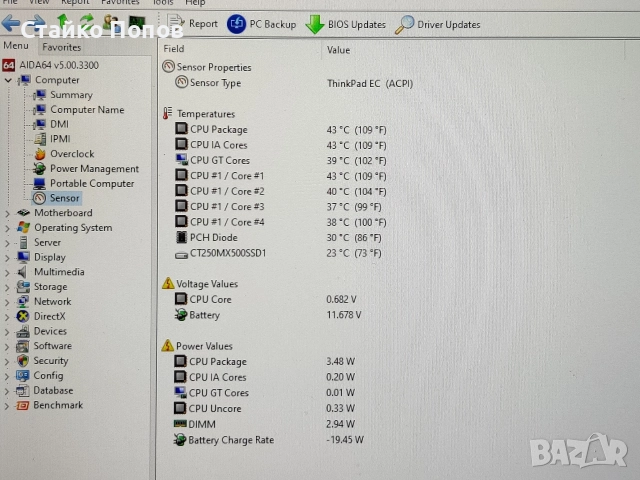Click the Software category icon
Viewport: 640px width, 480px height.
click(23, 346)
